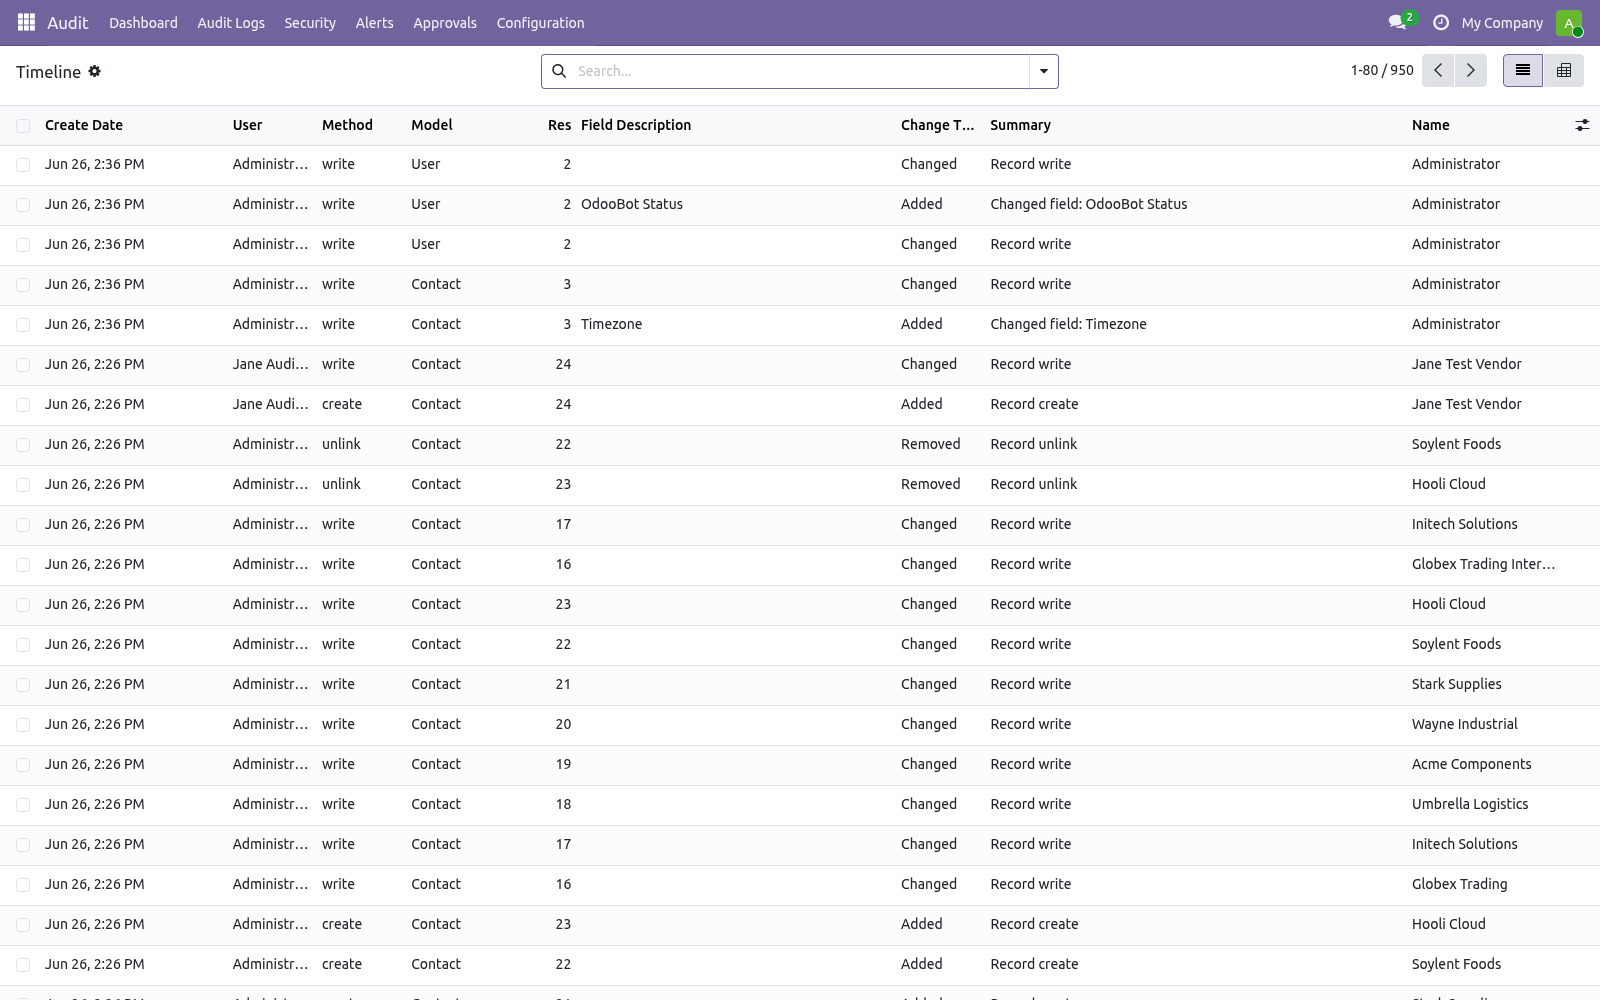
Task: Open the Alerts menu
Action: [374, 22]
